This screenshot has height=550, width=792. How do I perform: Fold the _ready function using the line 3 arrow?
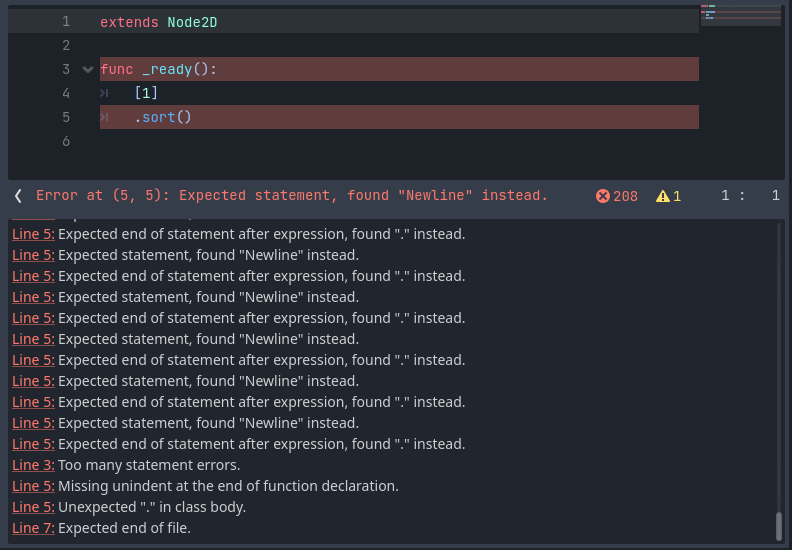pos(88,69)
